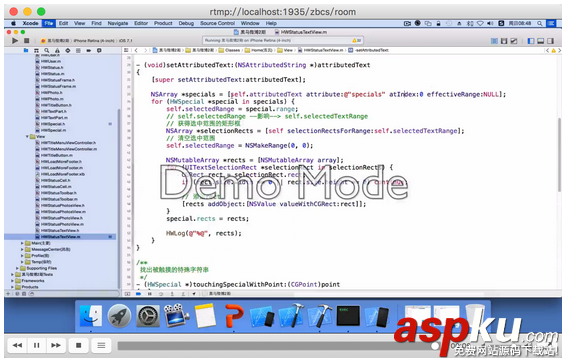Open Finder from the Dock
This screenshot has height=363, width=564.
(91, 316)
